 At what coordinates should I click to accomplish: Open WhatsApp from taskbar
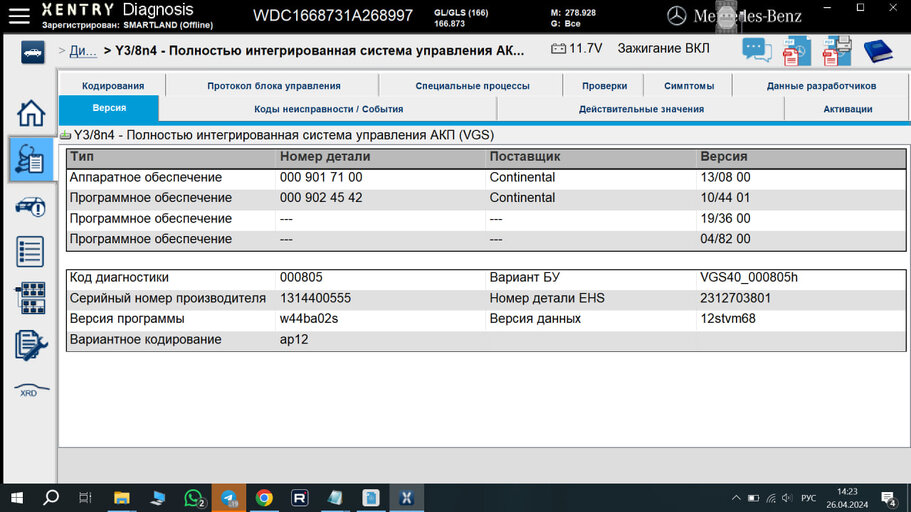point(193,498)
